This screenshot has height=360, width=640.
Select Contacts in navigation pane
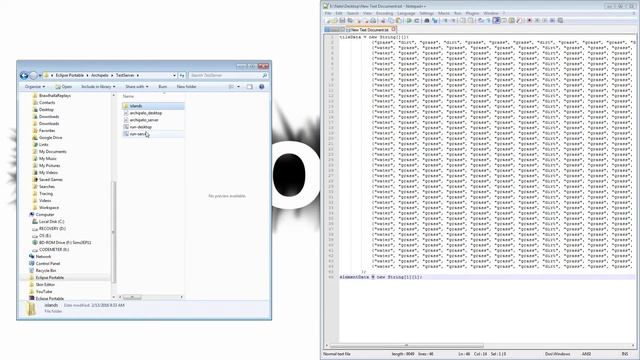click(47, 102)
